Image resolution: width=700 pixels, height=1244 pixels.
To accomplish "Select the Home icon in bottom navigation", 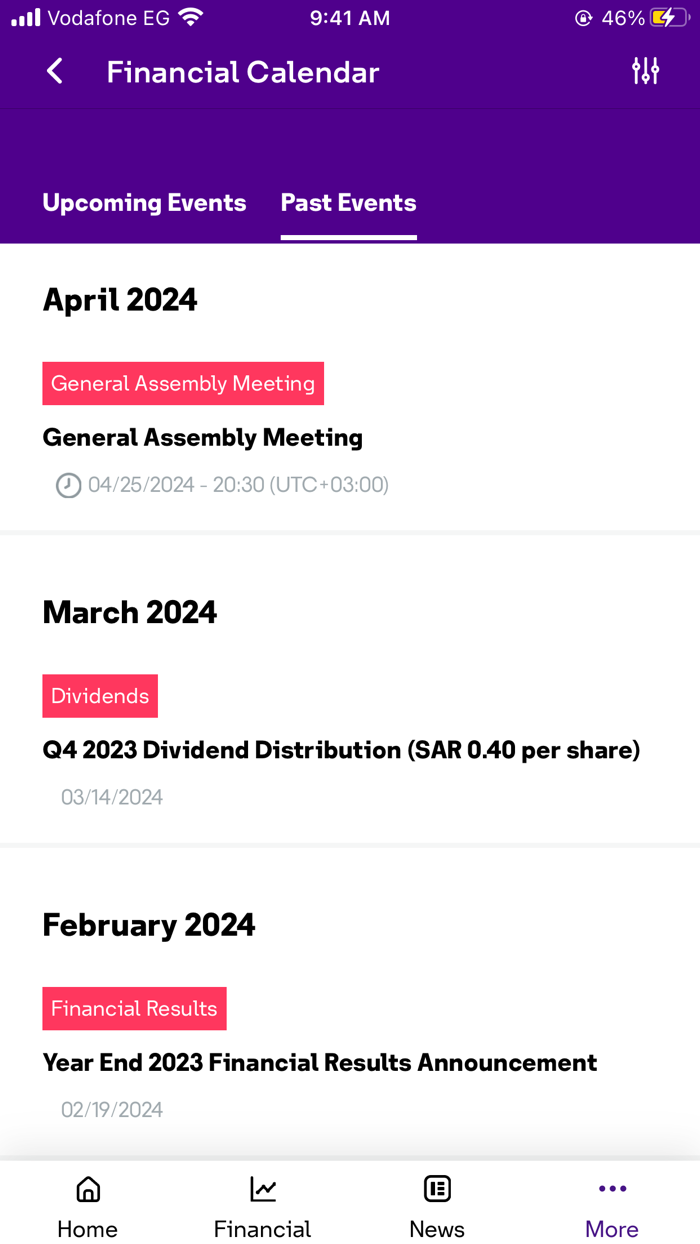I will pos(87,1190).
